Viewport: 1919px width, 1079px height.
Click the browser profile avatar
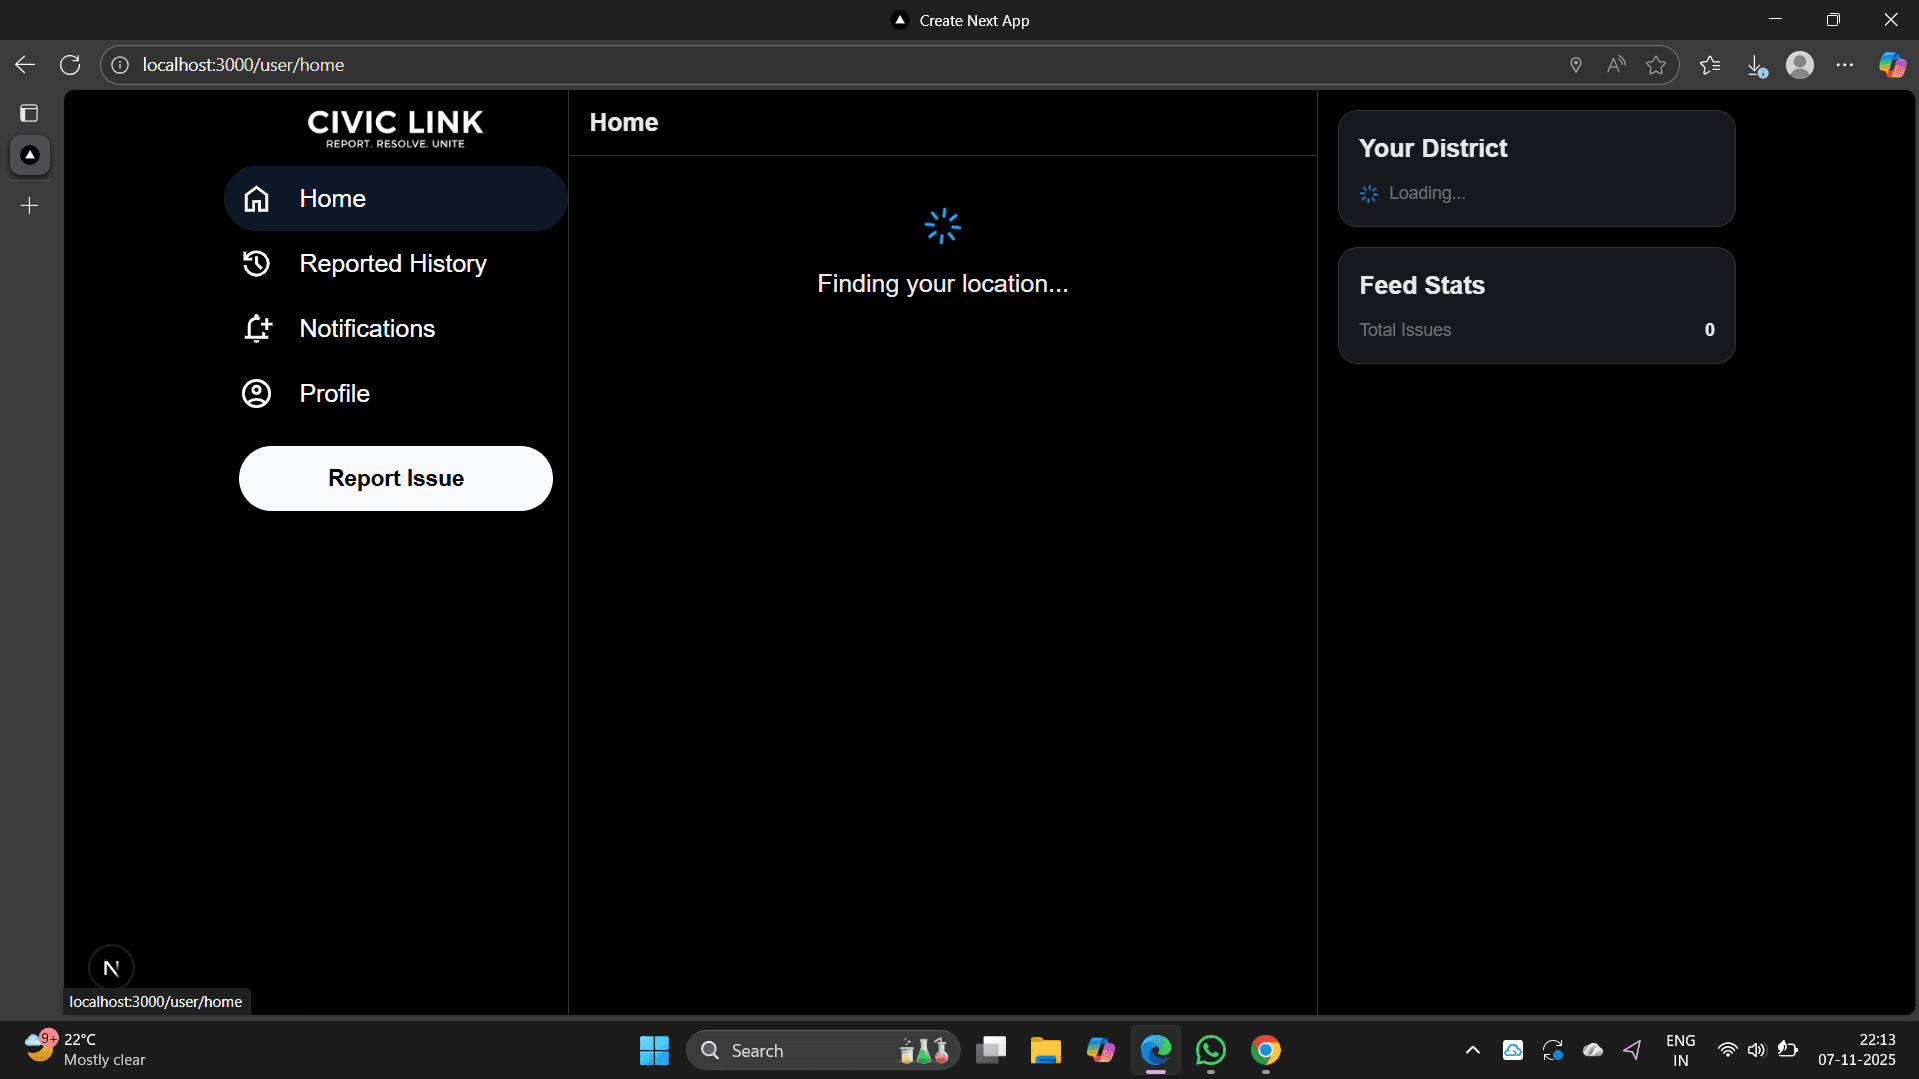coord(1800,64)
